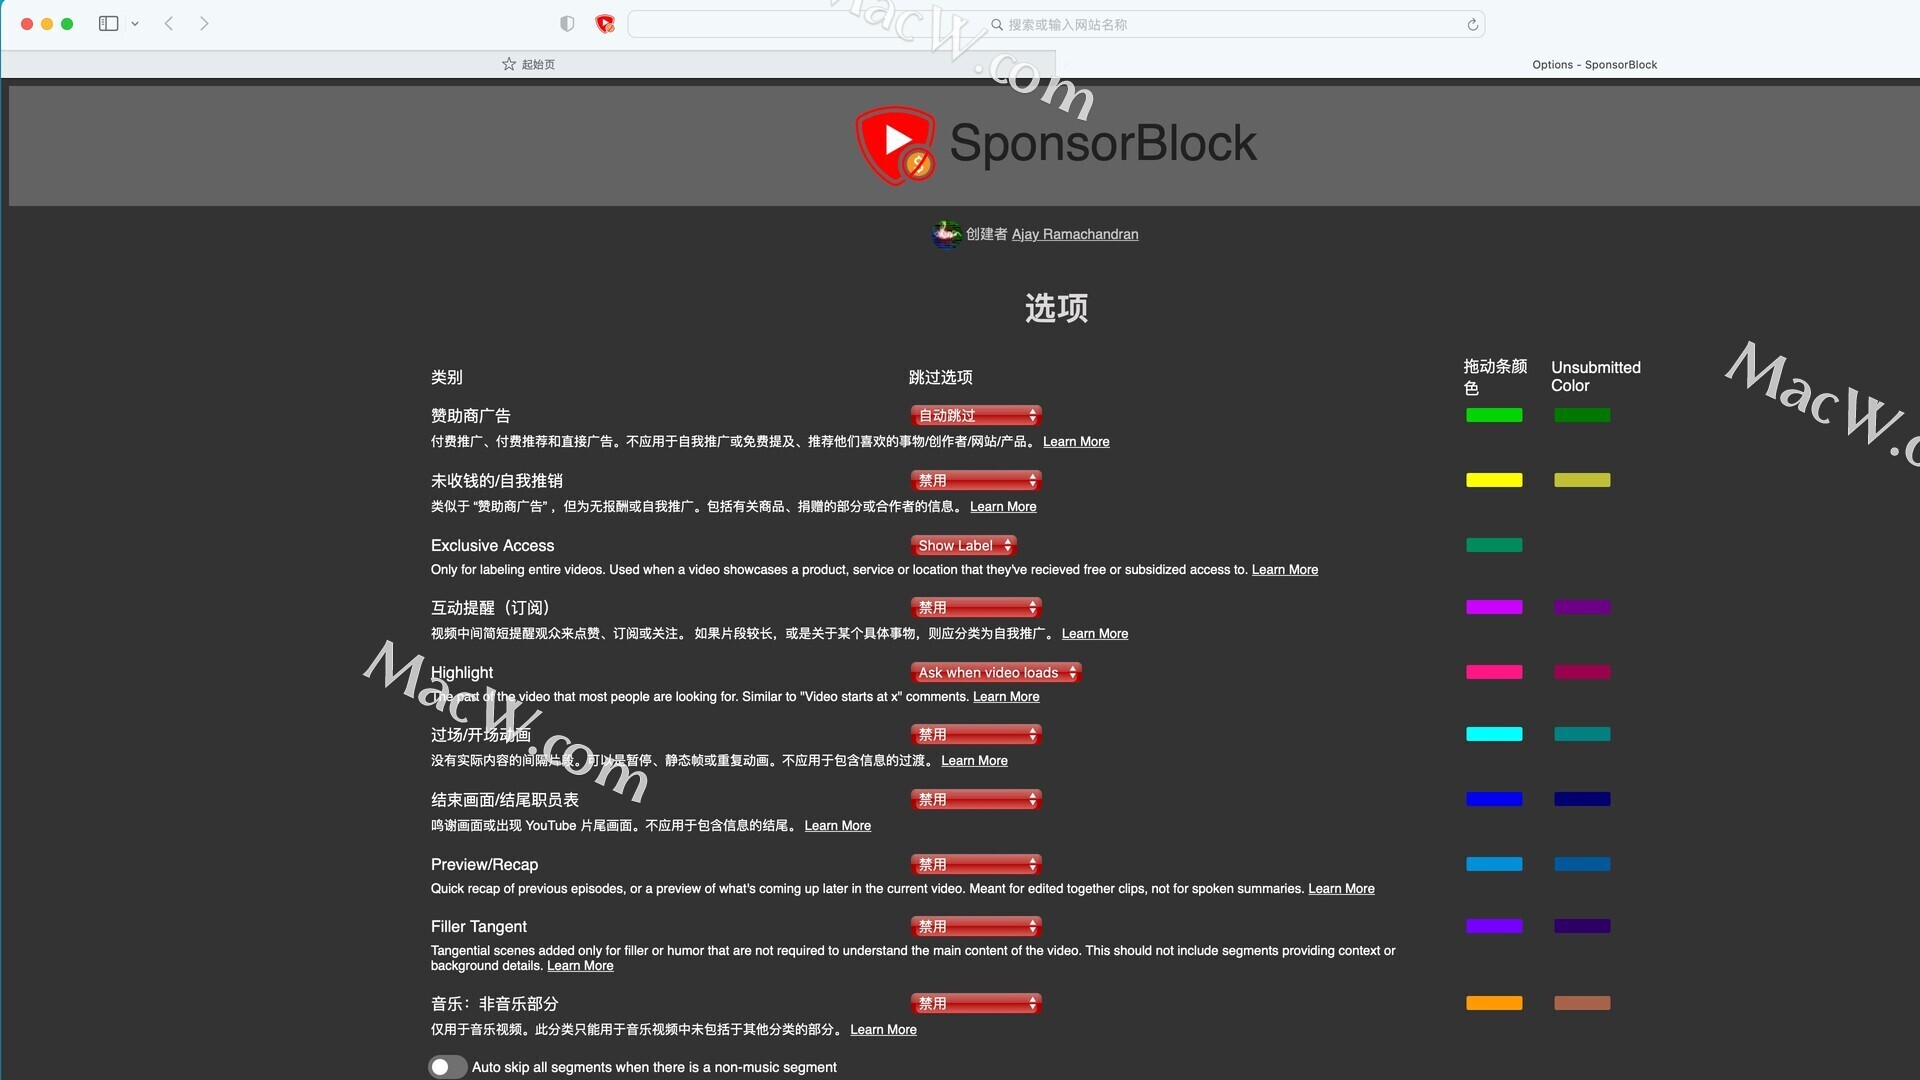Open the Exclusive Access Show Label dropdown
Image resolution: width=1920 pixels, height=1080 pixels.
[964, 545]
